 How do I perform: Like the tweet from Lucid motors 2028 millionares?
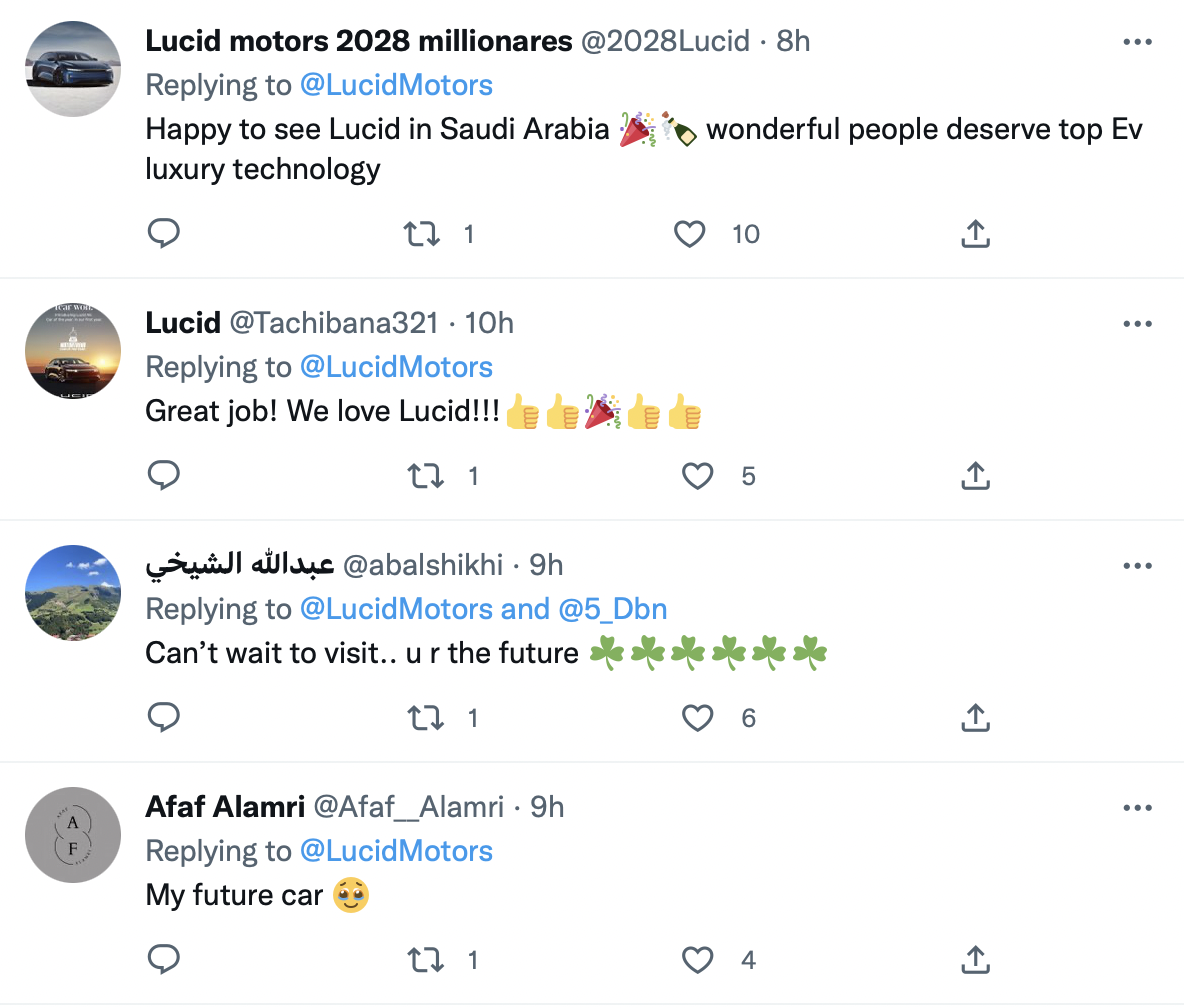point(689,233)
